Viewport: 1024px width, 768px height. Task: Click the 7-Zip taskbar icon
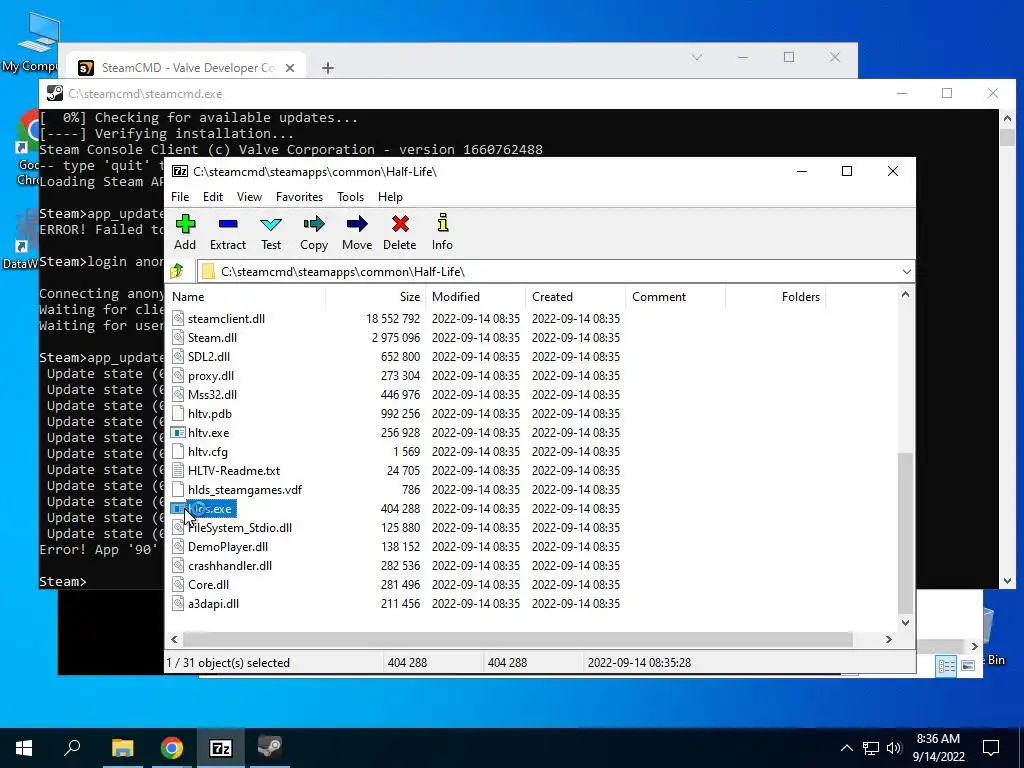pyautogui.click(x=221, y=748)
